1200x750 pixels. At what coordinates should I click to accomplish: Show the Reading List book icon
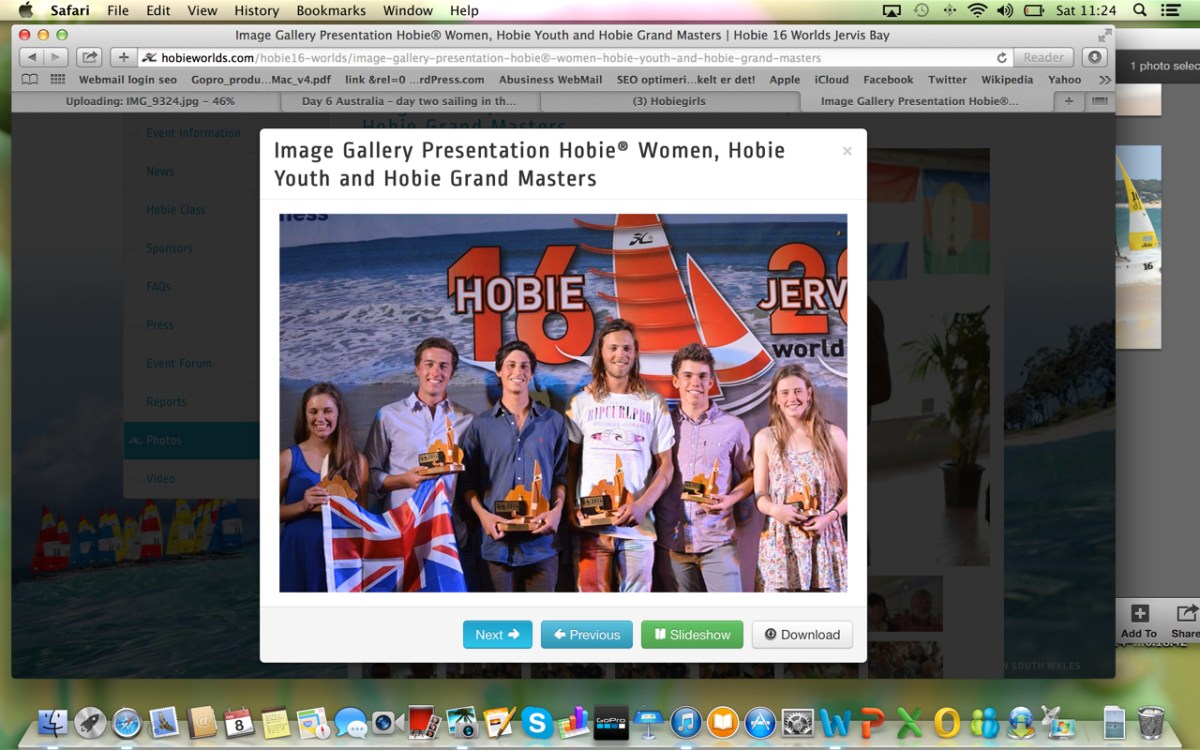point(30,80)
